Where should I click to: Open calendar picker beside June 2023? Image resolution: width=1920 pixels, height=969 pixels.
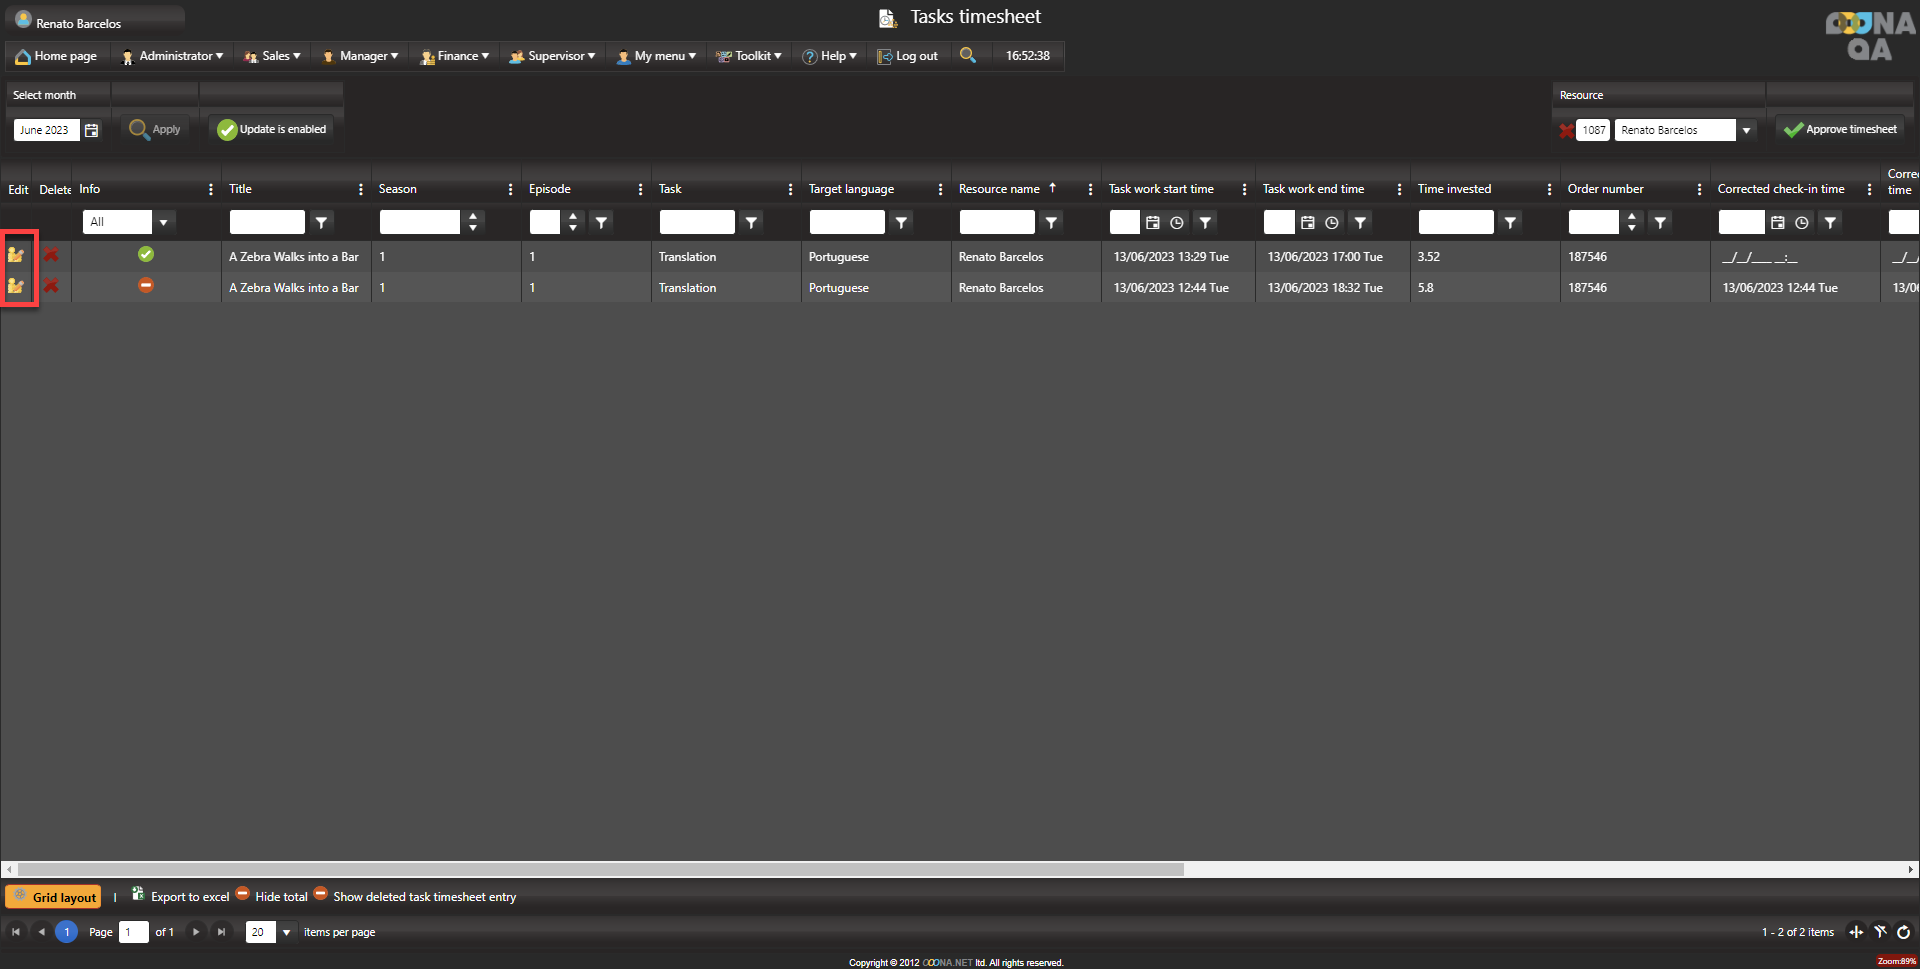[x=92, y=130]
